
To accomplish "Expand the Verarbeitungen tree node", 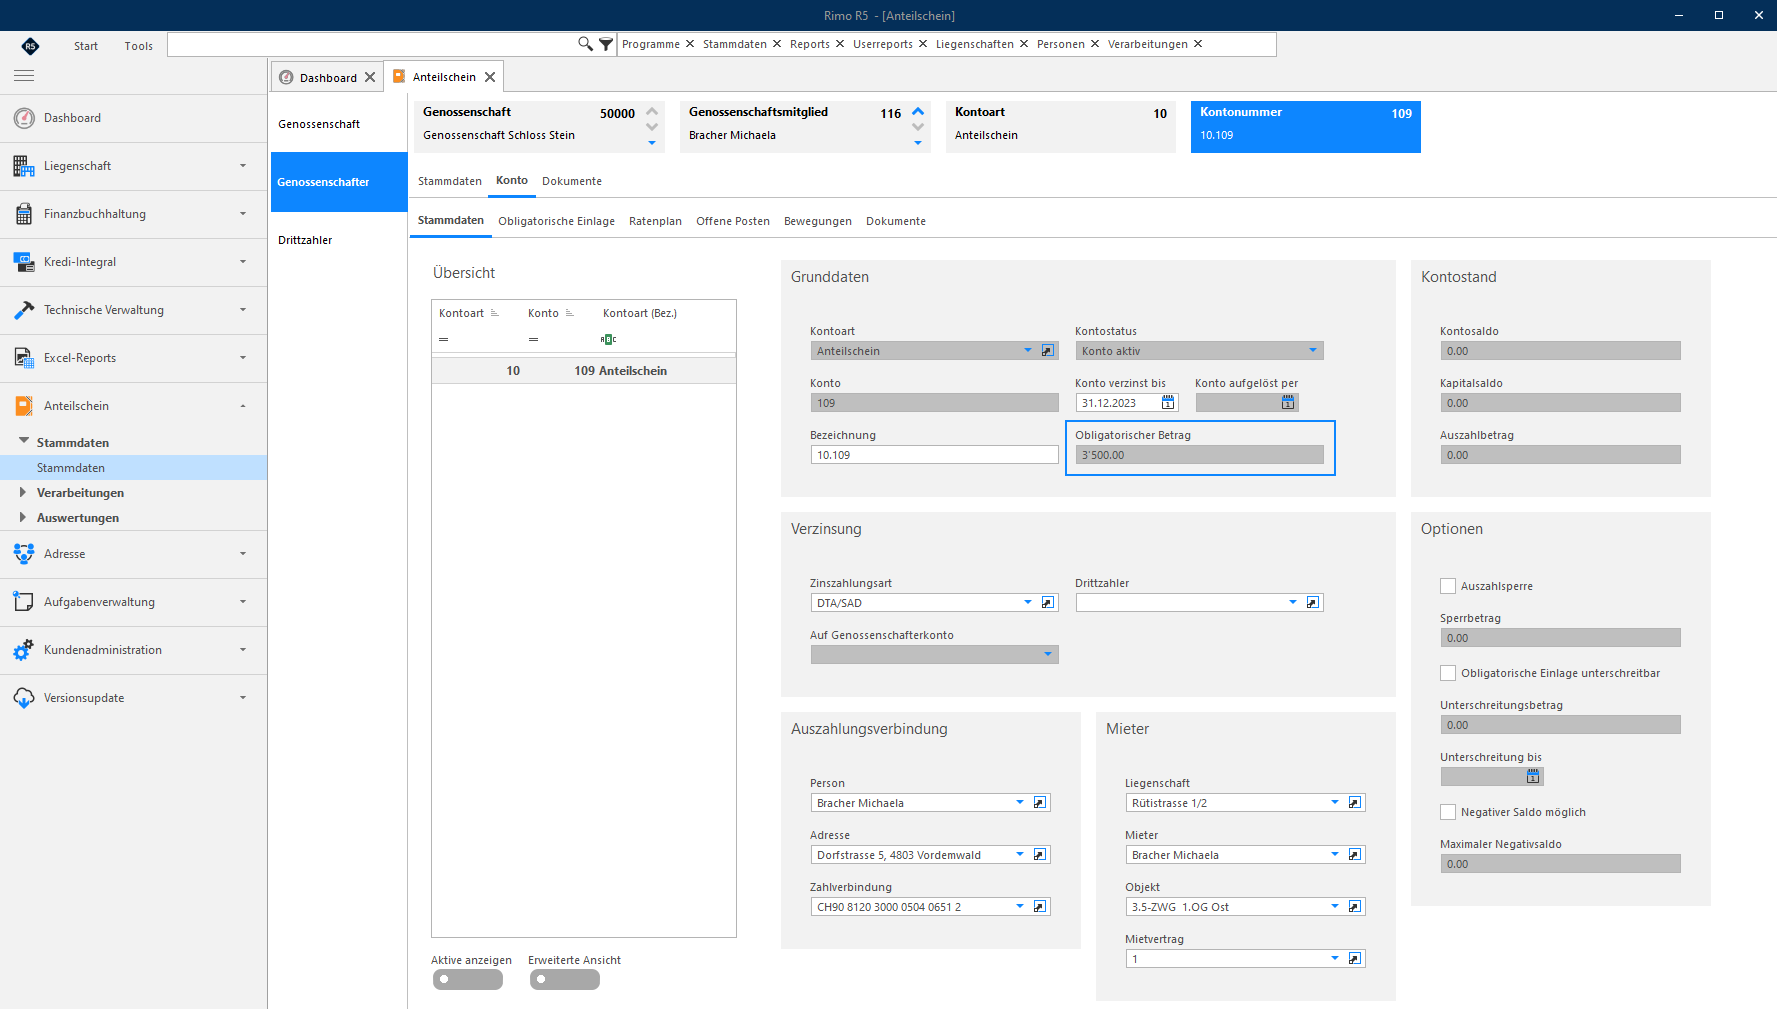I will pos(23,493).
